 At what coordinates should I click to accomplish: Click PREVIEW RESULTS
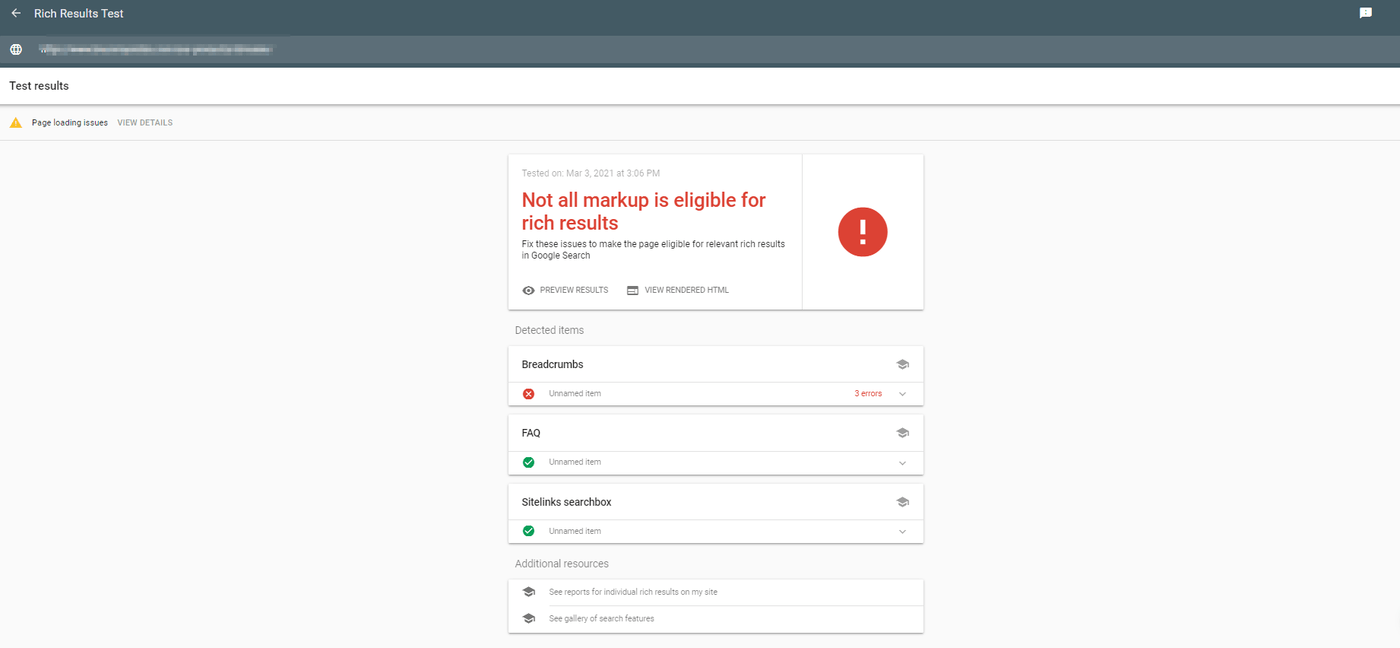(x=573, y=290)
